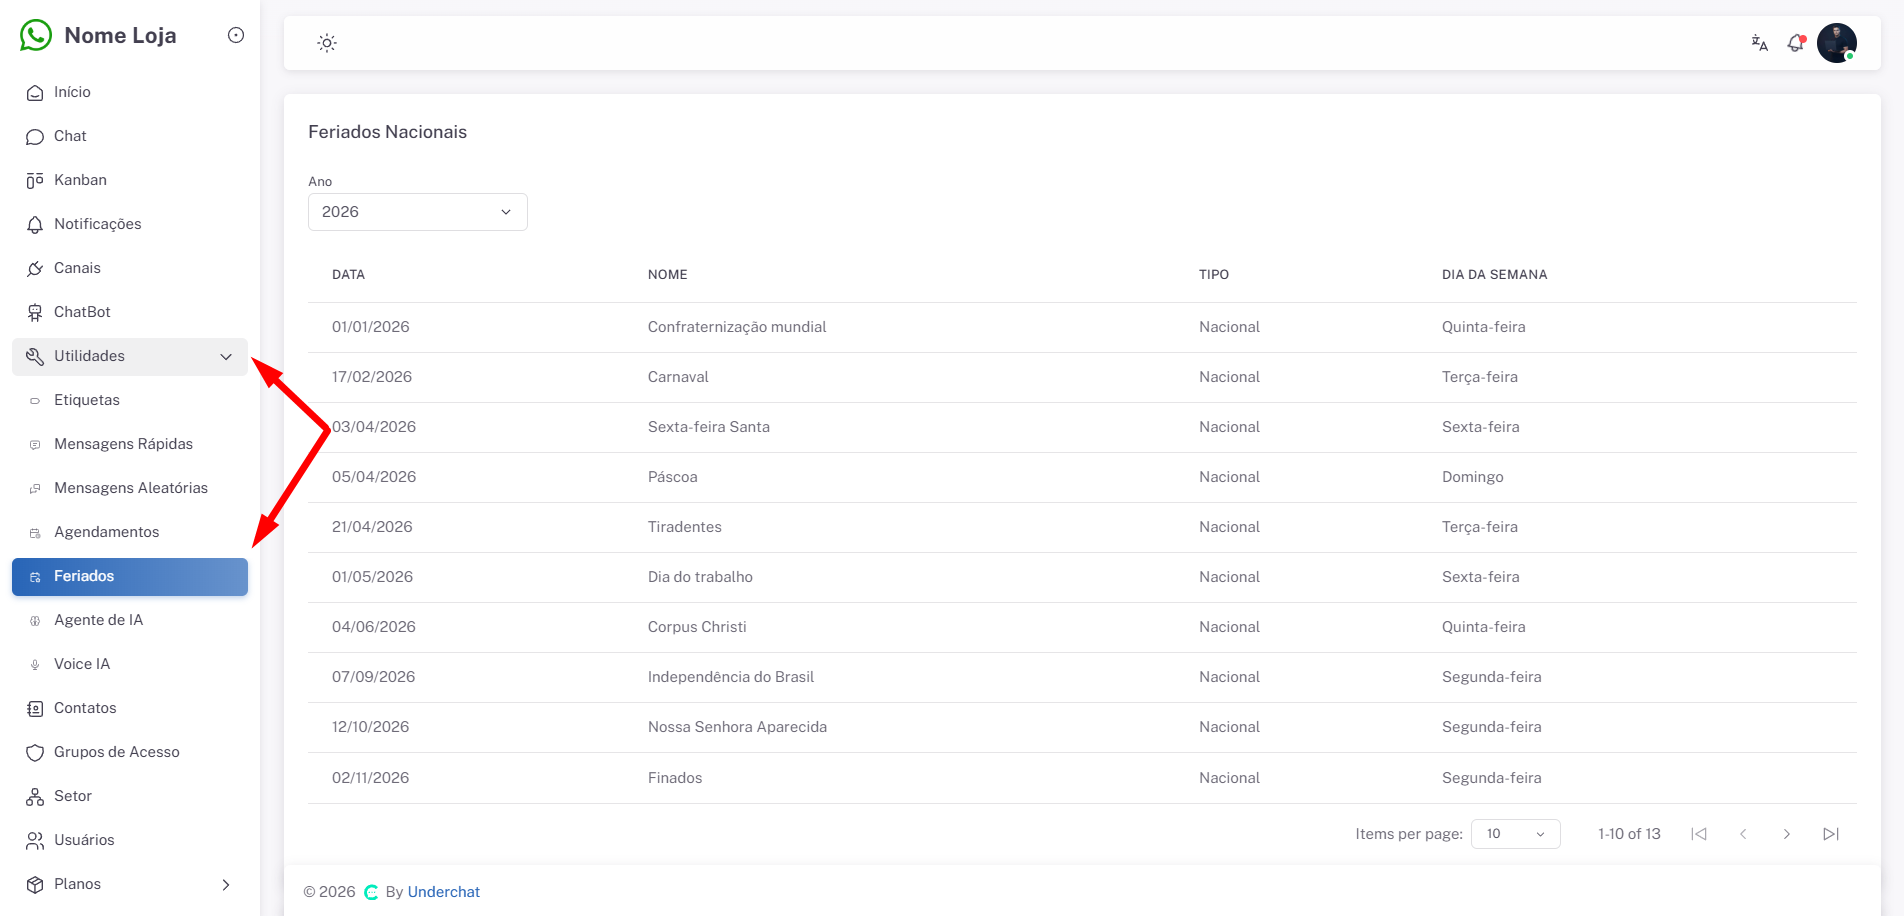Click the Voice IA microphone icon
The height and width of the screenshot is (916, 1904).
coord(35,665)
